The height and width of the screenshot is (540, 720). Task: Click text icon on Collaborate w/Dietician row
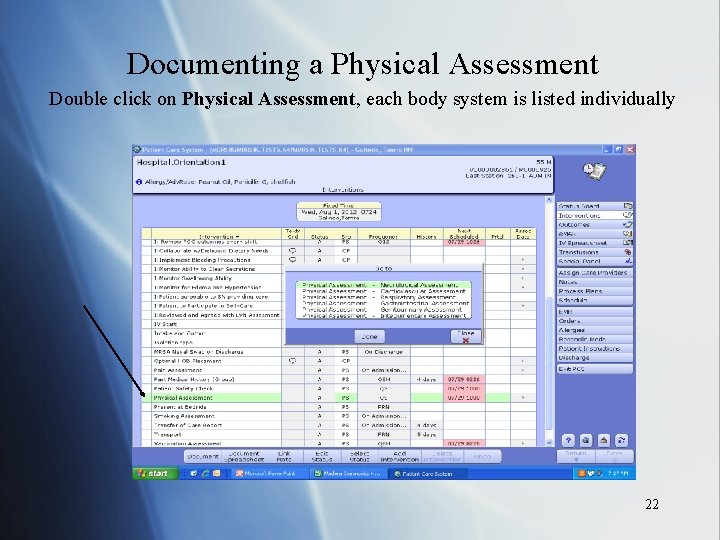pos(292,251)
